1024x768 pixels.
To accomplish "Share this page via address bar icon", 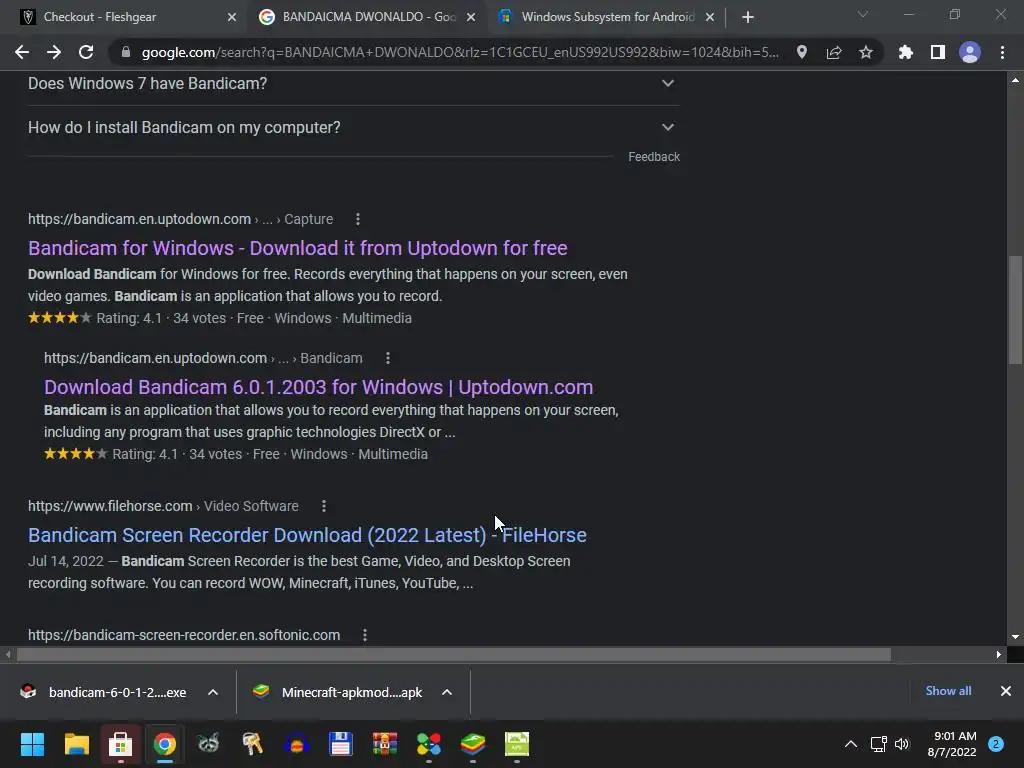I will click(x=833, y=52).
